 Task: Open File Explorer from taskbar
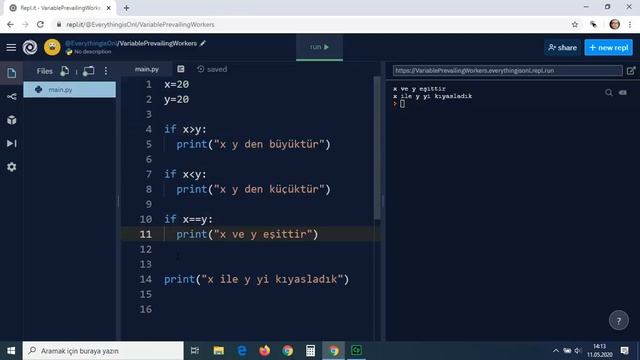click(x=218, y=351)
